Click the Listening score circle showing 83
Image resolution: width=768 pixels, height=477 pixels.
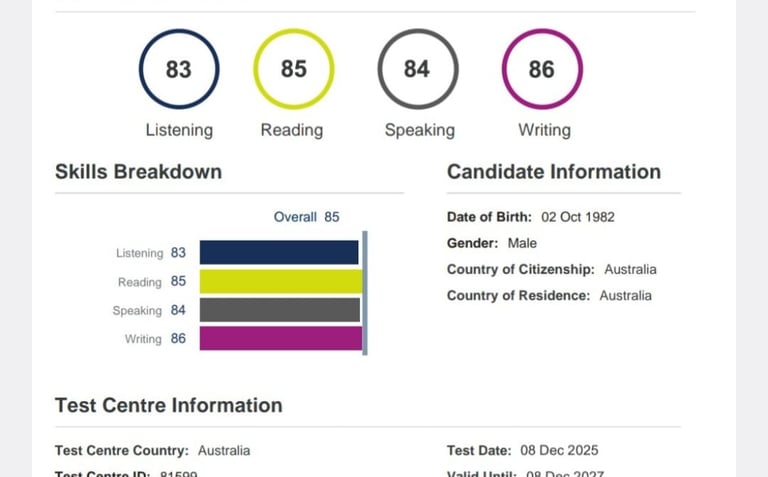pyautogui.click(x=179, y=69)
